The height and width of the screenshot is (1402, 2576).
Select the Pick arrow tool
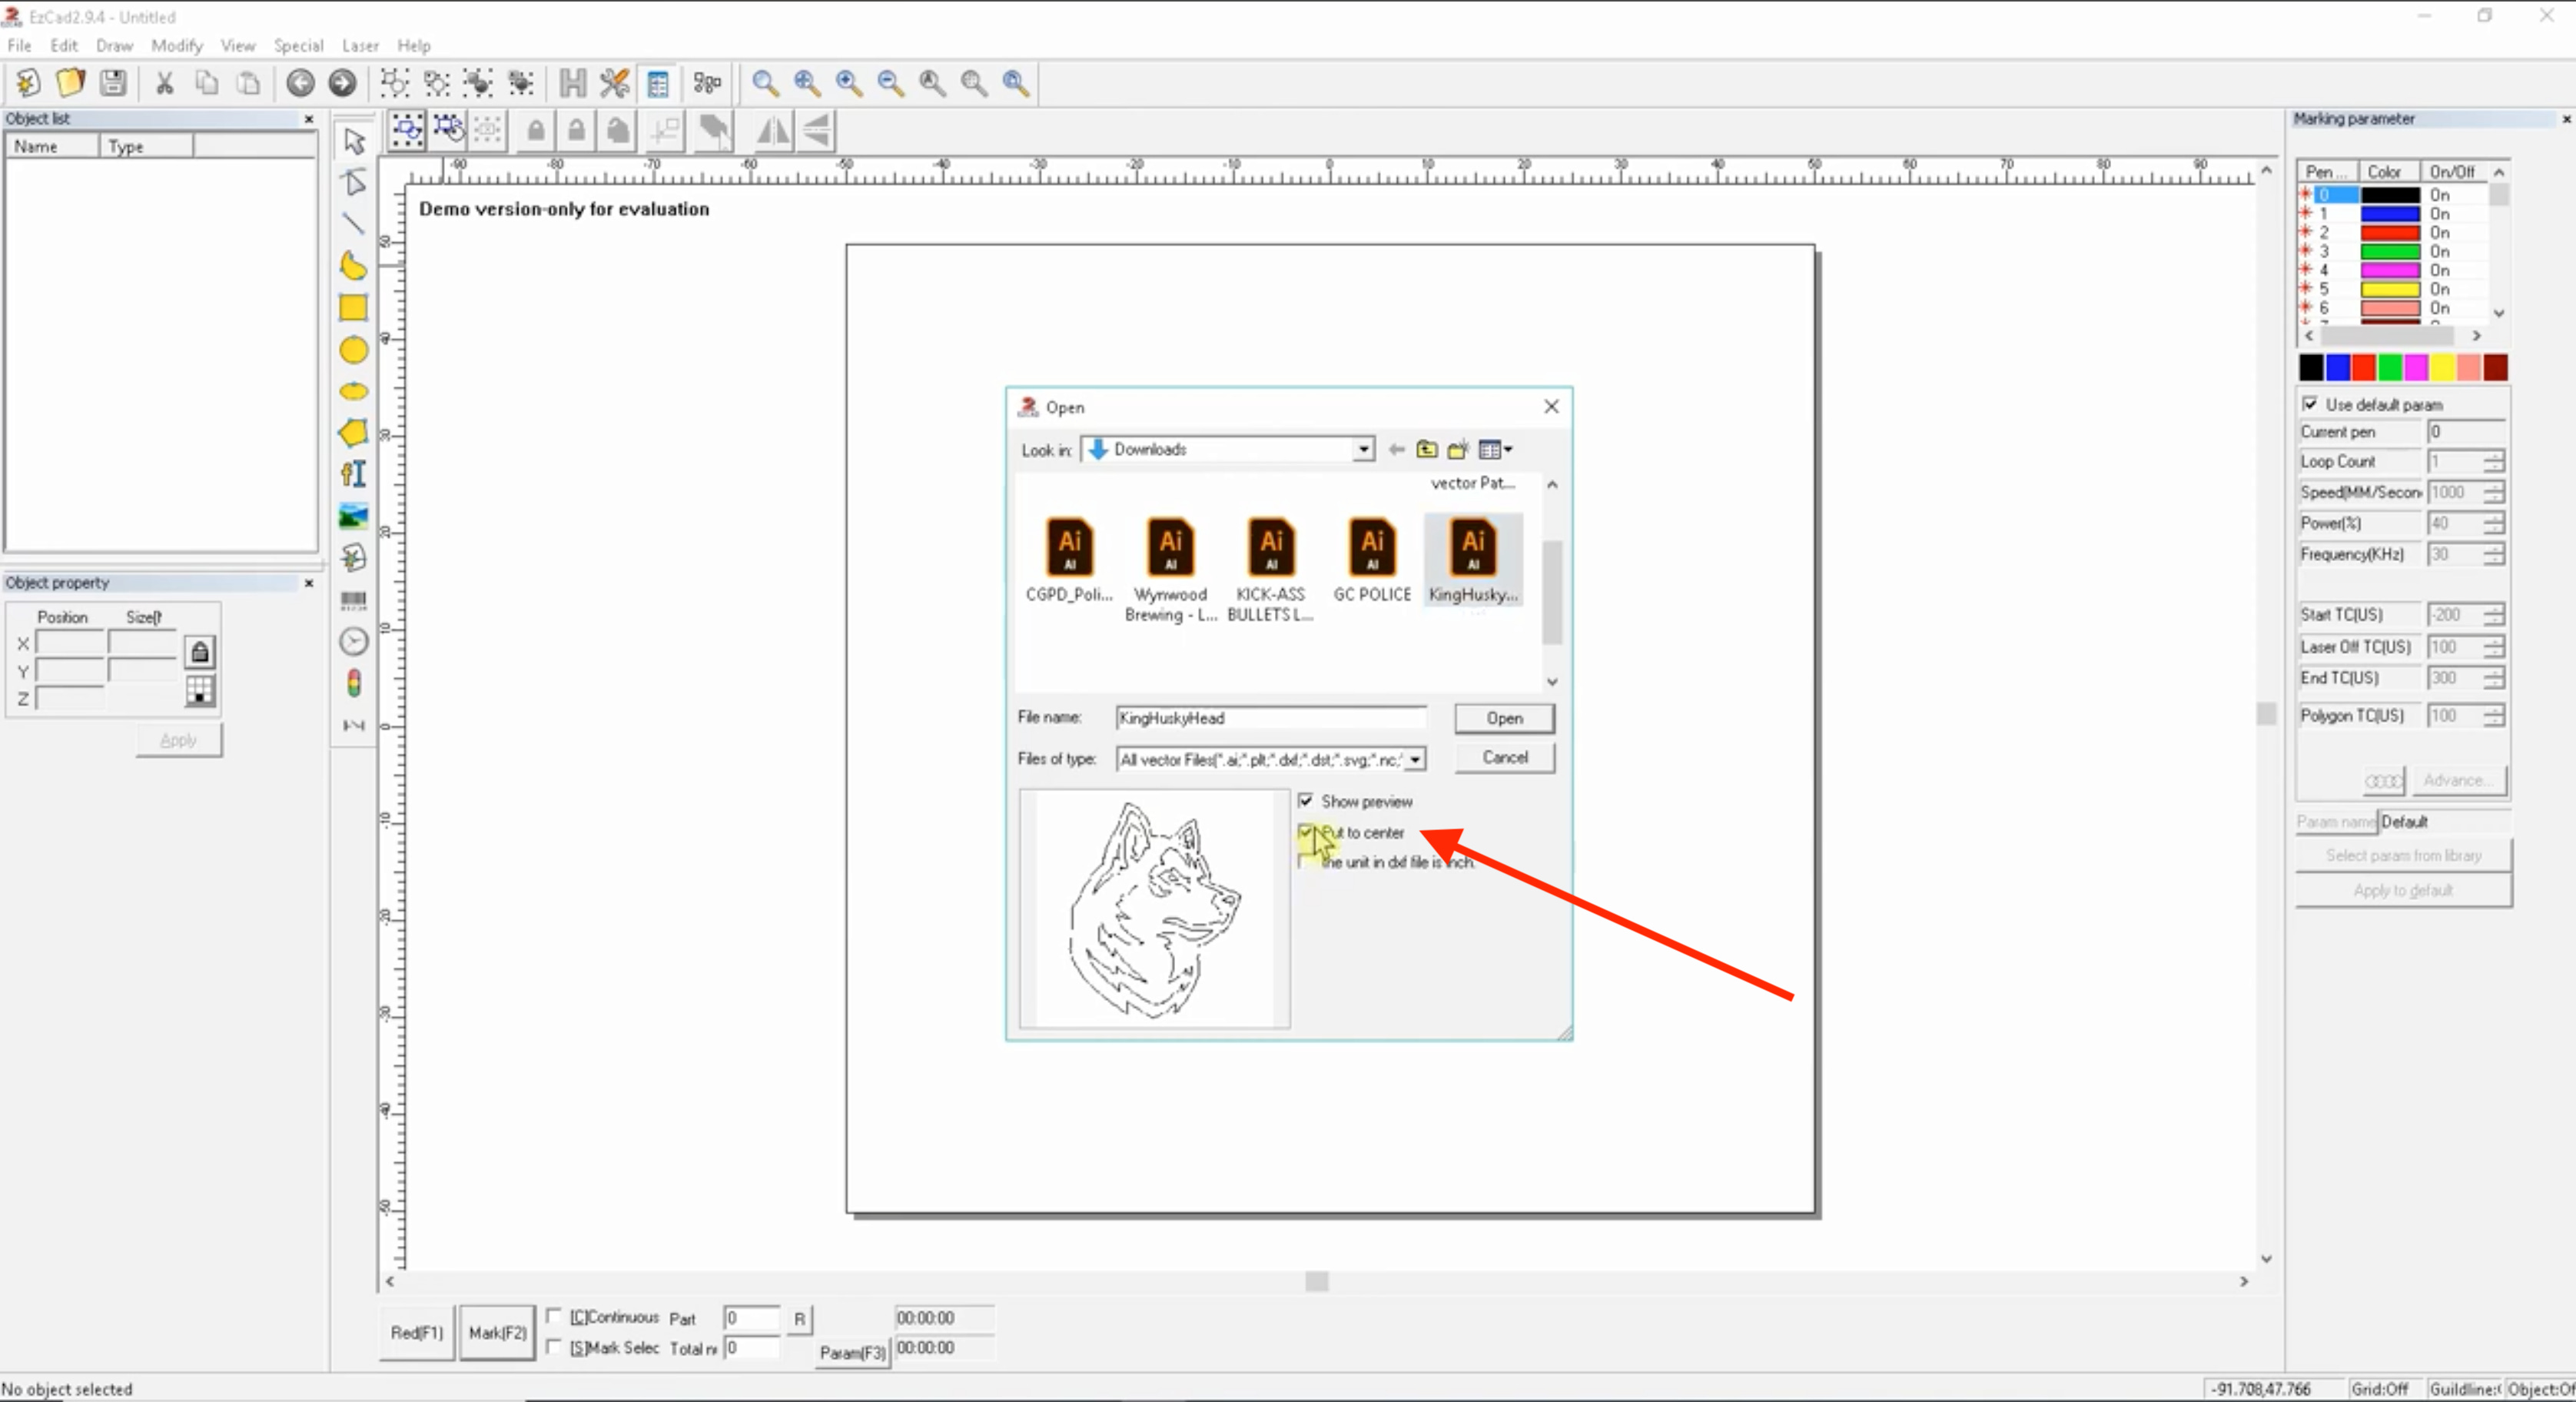[x=353, y=141]
